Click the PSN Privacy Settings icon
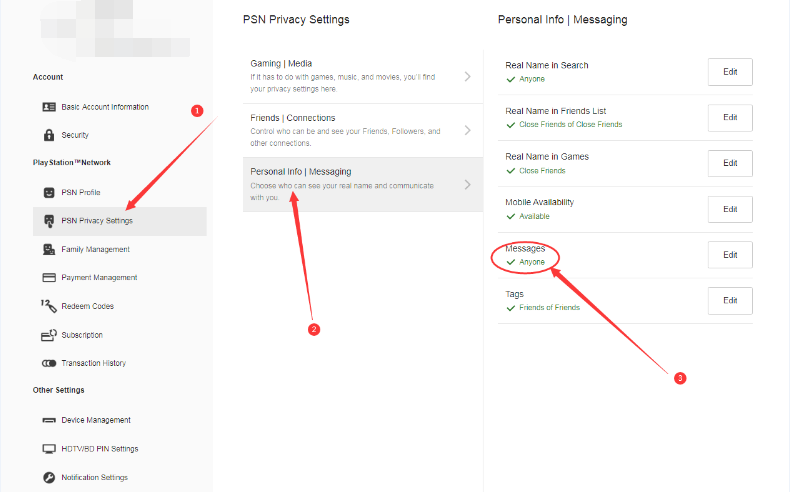Viewport: 790px width, 492px height. 49,221
